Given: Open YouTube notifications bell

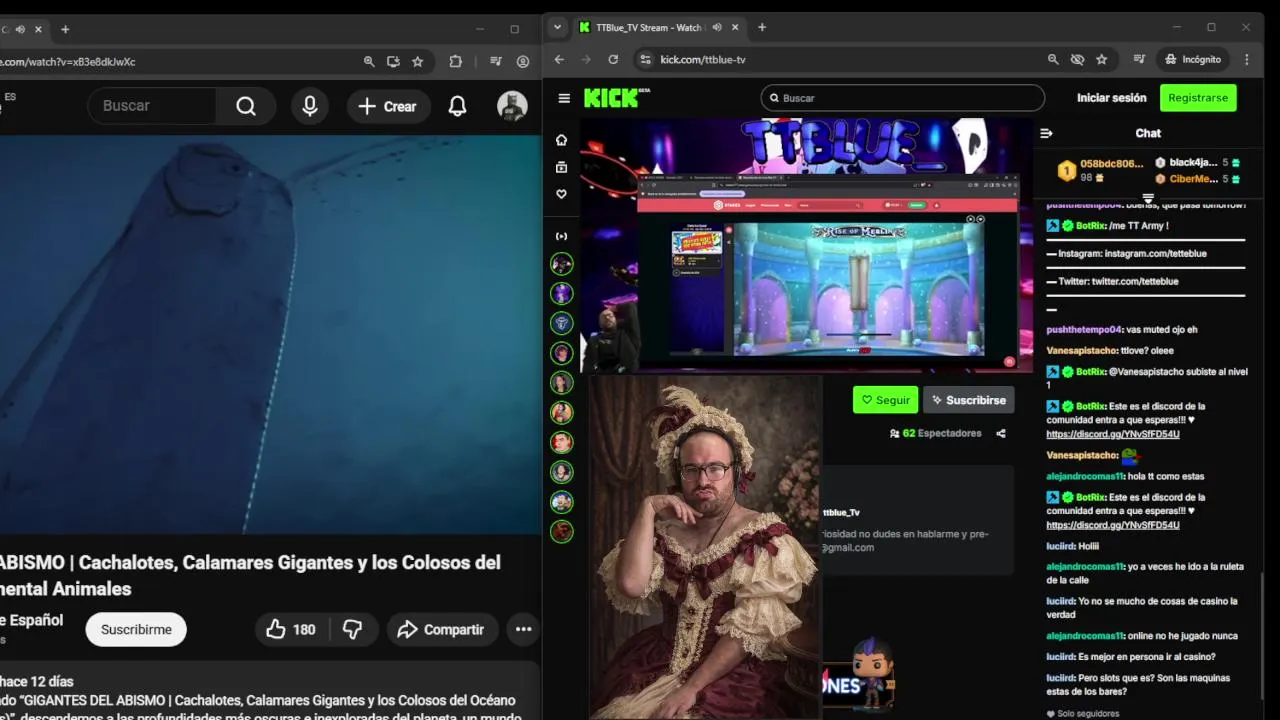Looking at the screenshot, I should tap(457, 106).
